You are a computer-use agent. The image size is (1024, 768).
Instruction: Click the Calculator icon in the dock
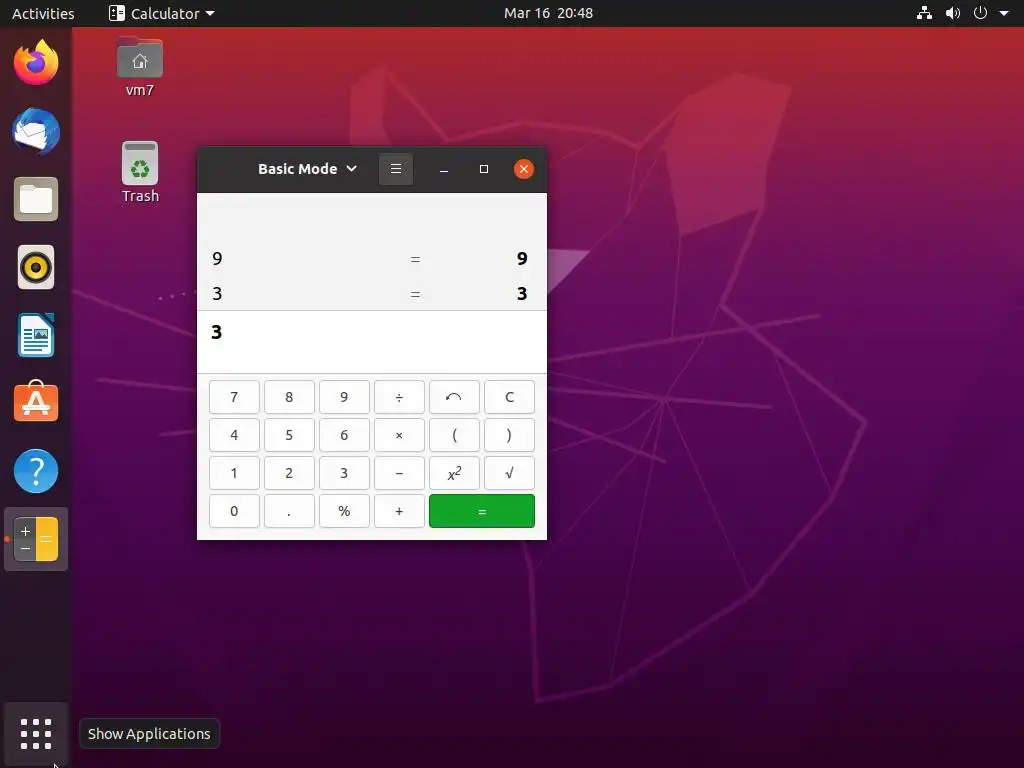pyautogui.click(x=36, y=539)
